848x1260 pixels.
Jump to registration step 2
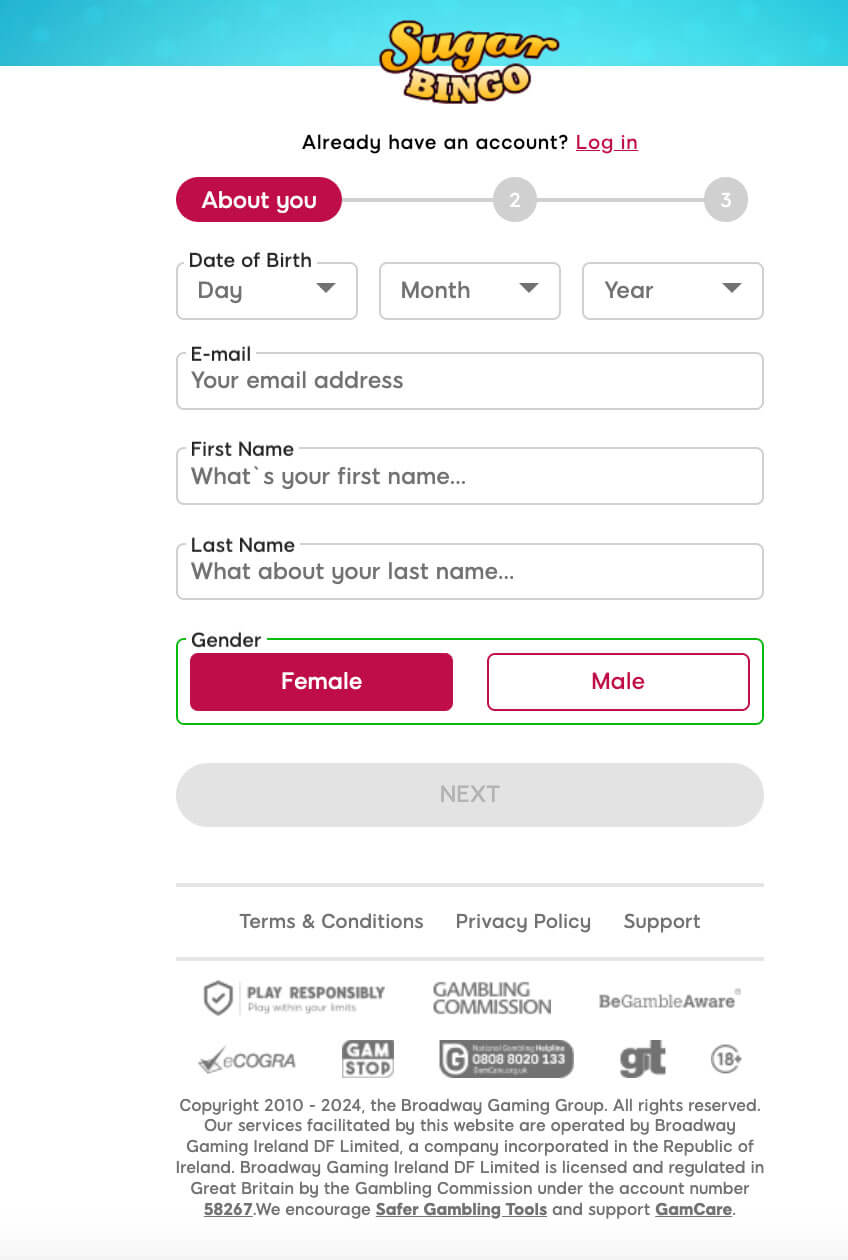pyautogui.click(x=515, y=200)
